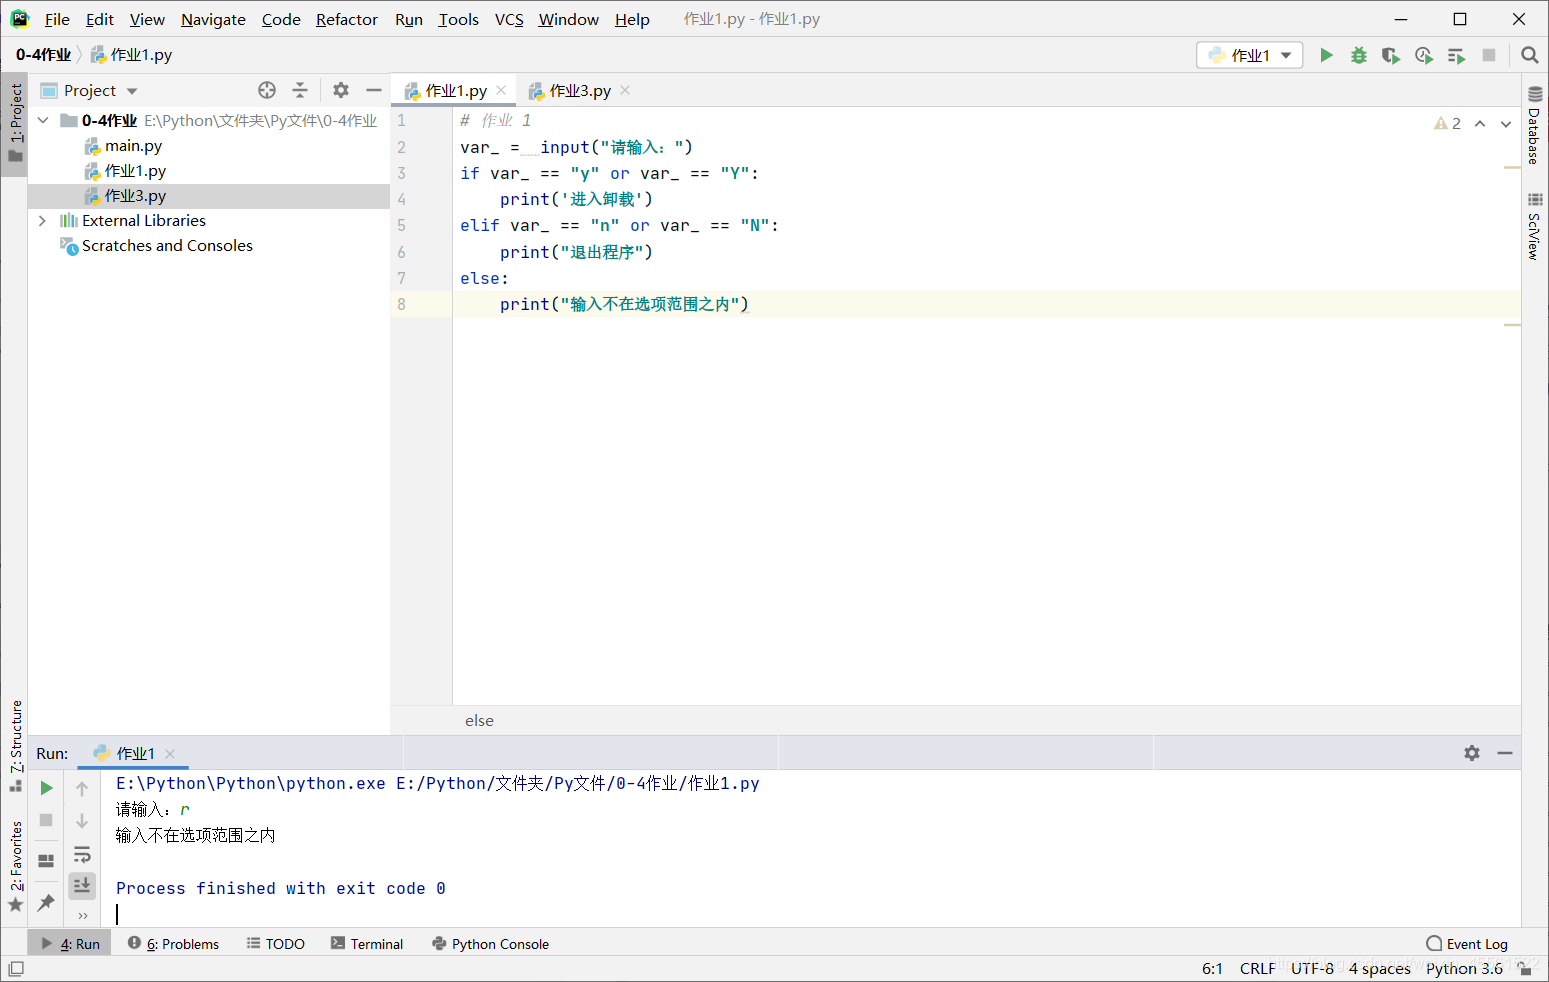Close the 作业1.py editor tab
Screen dimensions: 1549x982
[501, 90]
